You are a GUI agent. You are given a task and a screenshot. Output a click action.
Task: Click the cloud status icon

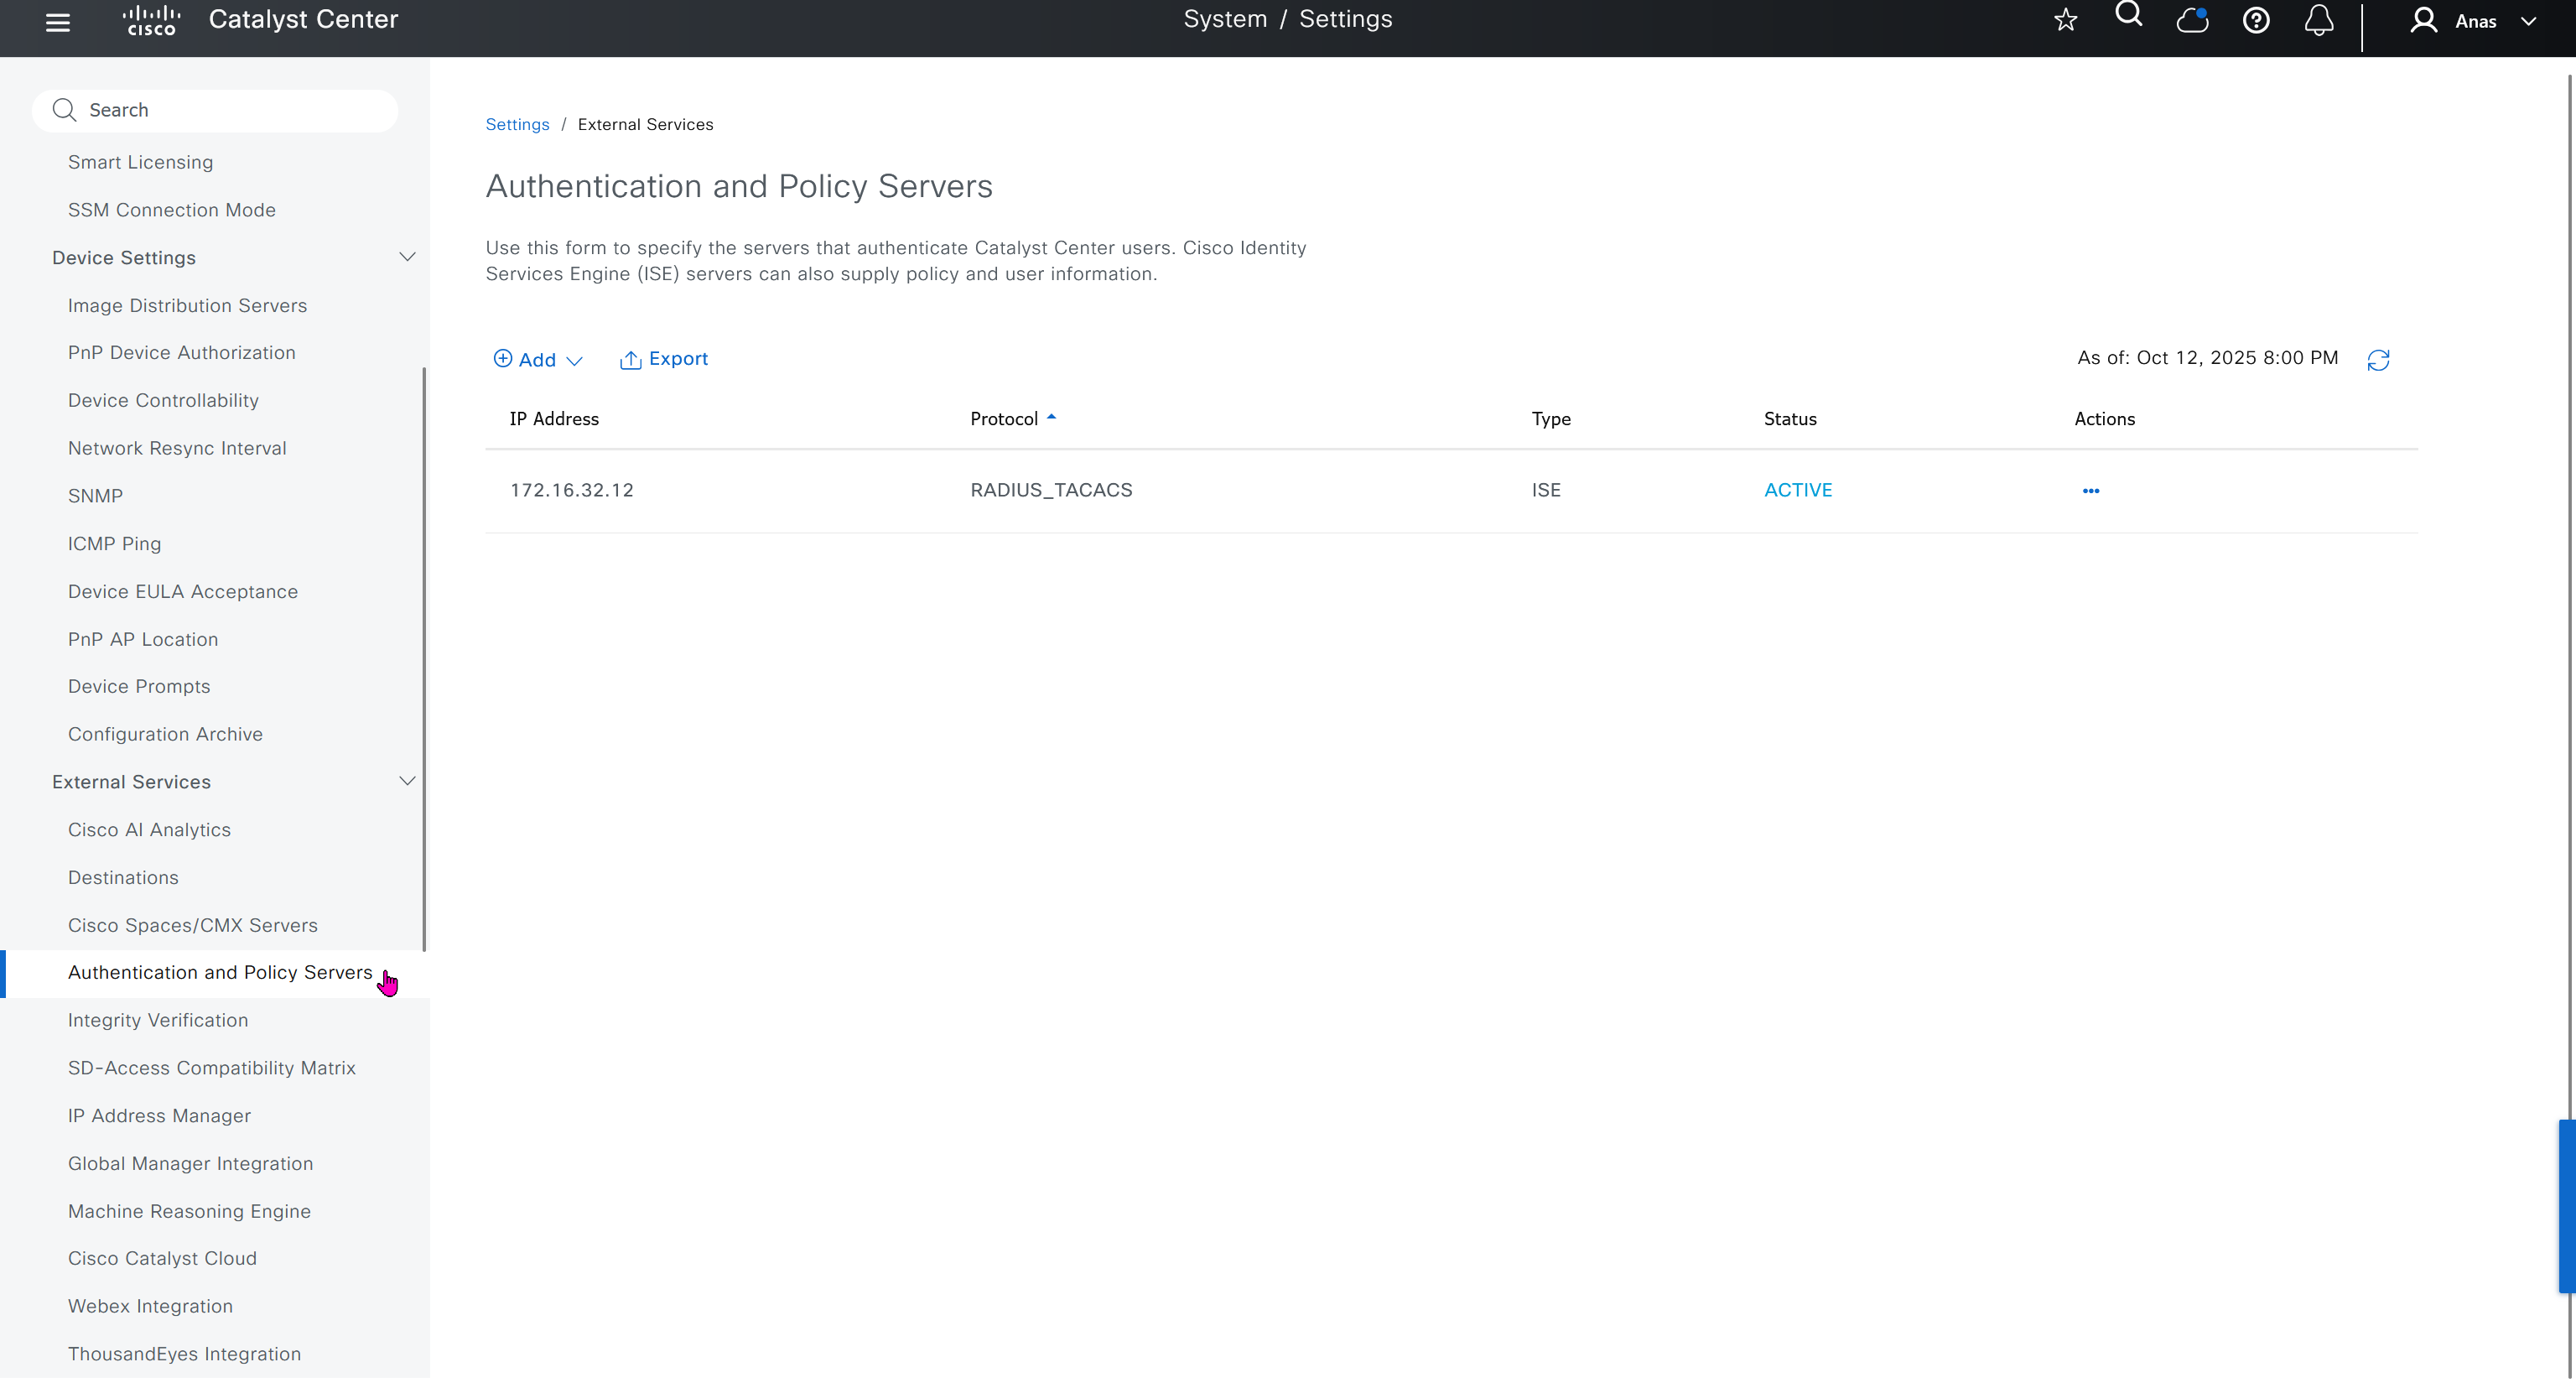(2192, 20)
